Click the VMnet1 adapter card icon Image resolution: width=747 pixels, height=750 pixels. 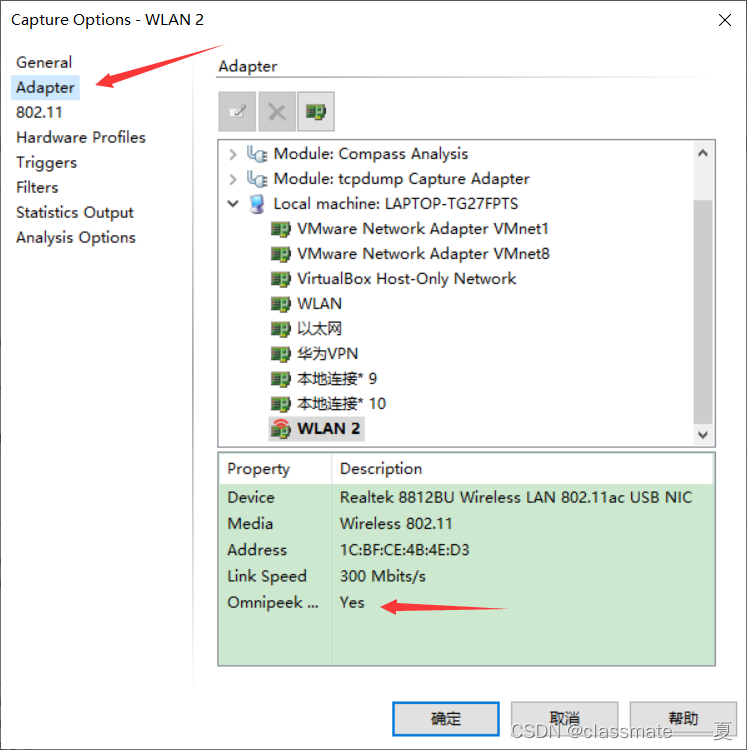[281, 229]
